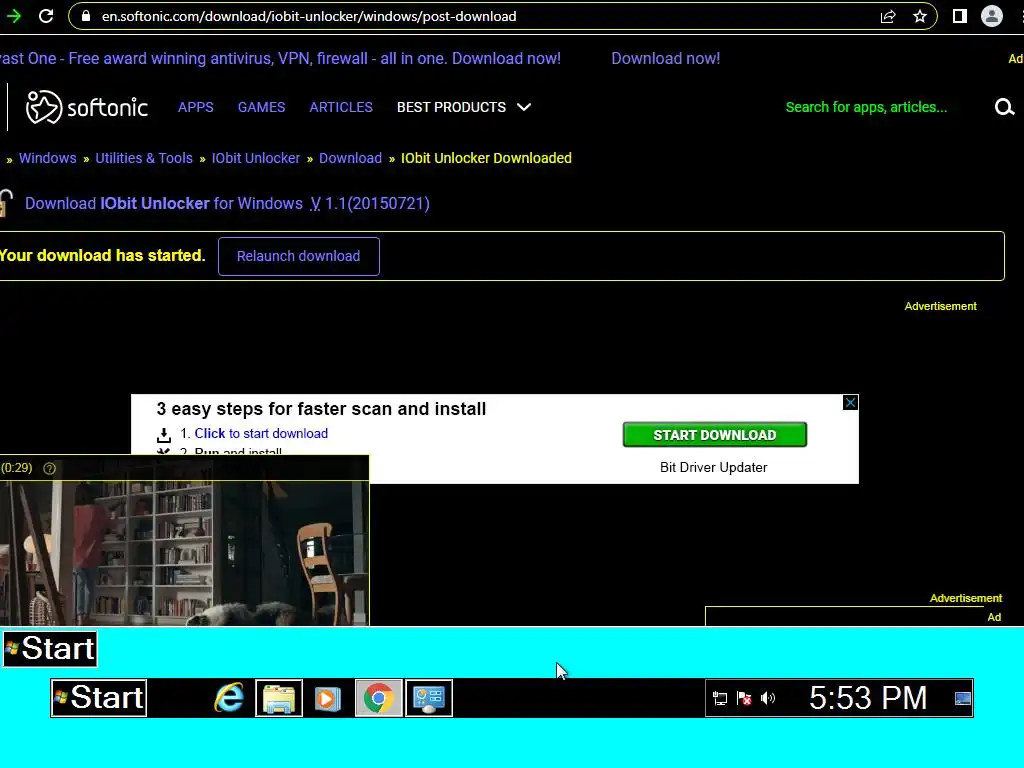Open the Download breadcrumb link

tap(350, 158)
